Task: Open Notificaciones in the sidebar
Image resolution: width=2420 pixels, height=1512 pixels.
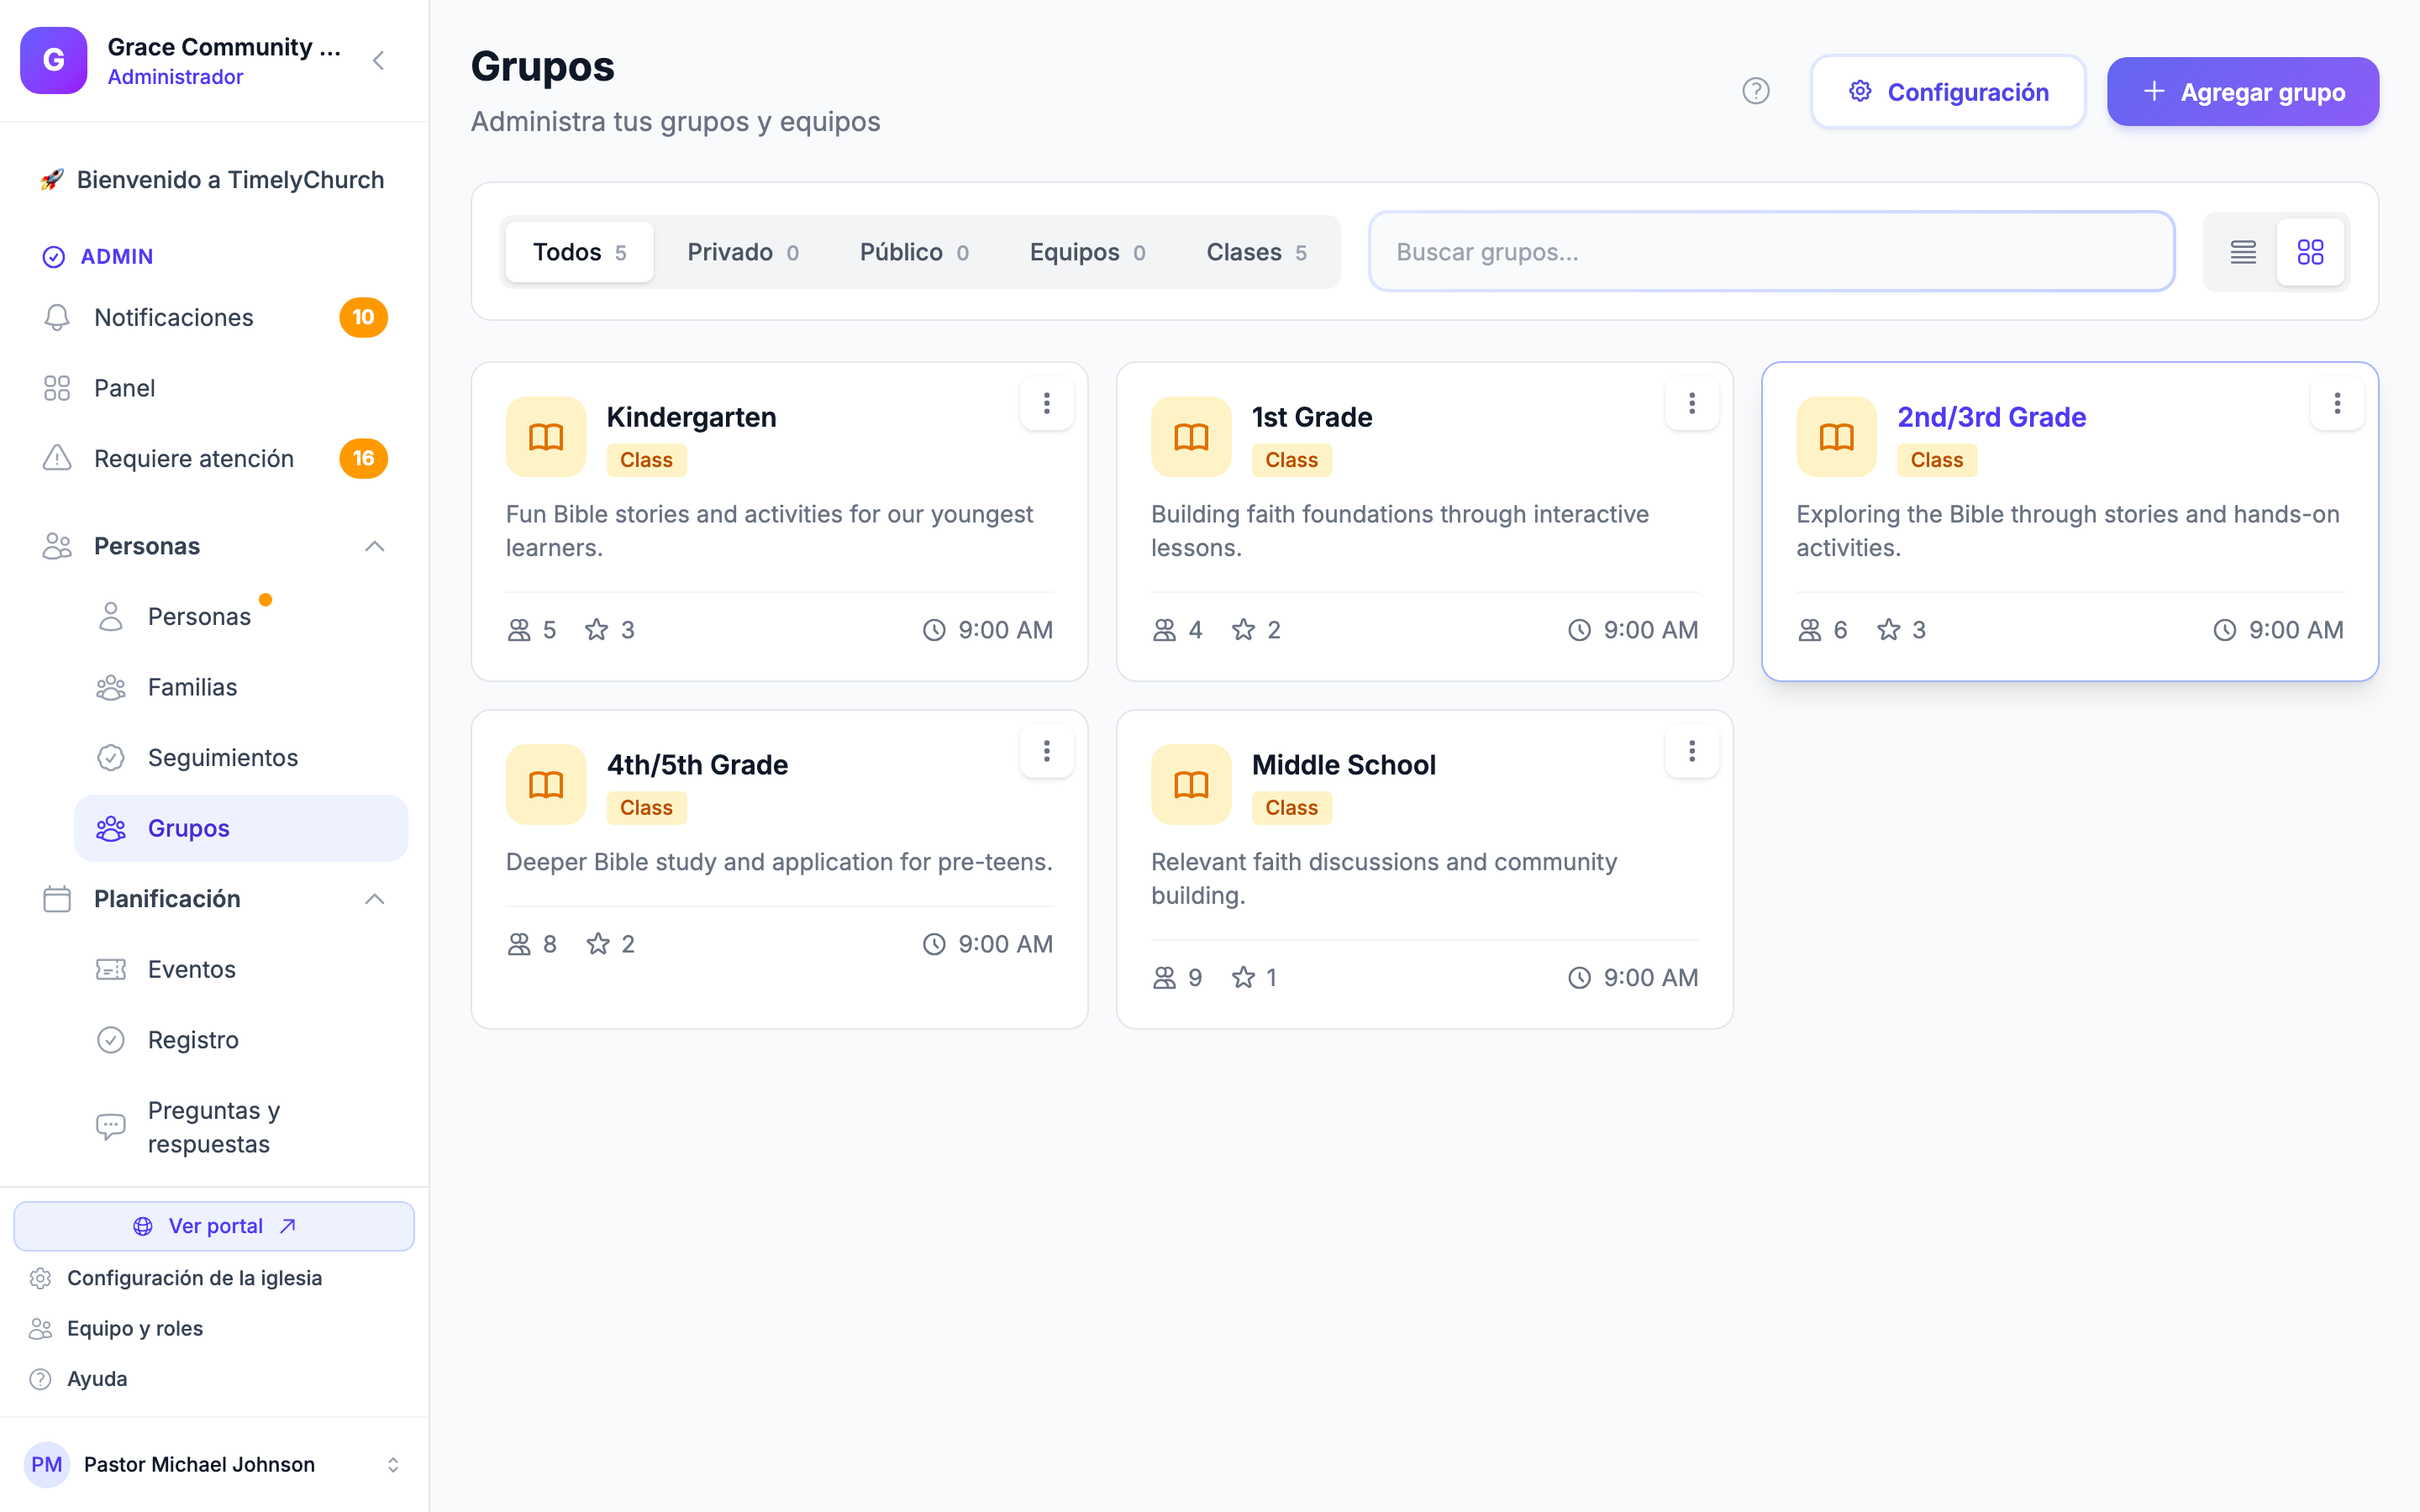Action: tap(214, 317)
